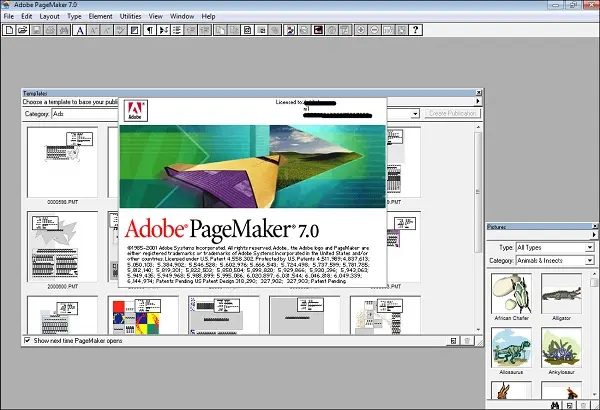Image resolution: width=600 pixels, height=410 pixels.
Task: Click the Increase Font Size icon
Action: [93, 30]
